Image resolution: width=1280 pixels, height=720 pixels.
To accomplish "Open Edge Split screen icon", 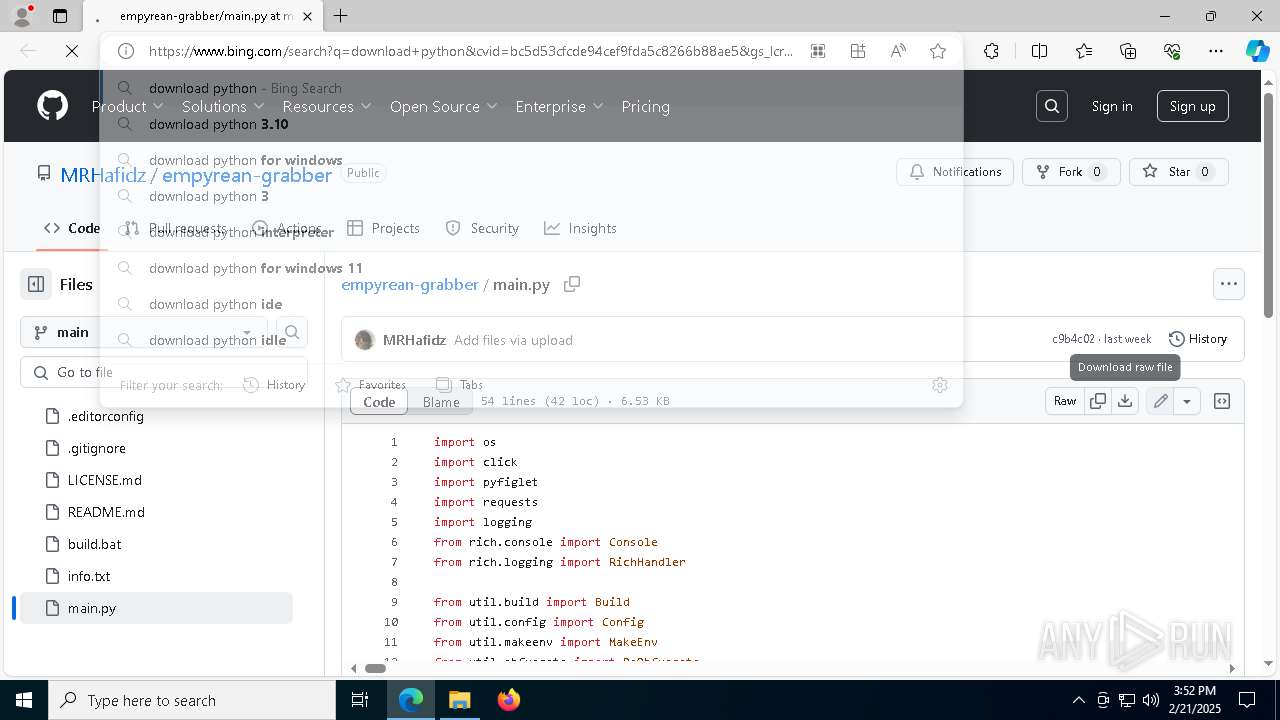I will pyautogui.click(x=1039, y=51).
